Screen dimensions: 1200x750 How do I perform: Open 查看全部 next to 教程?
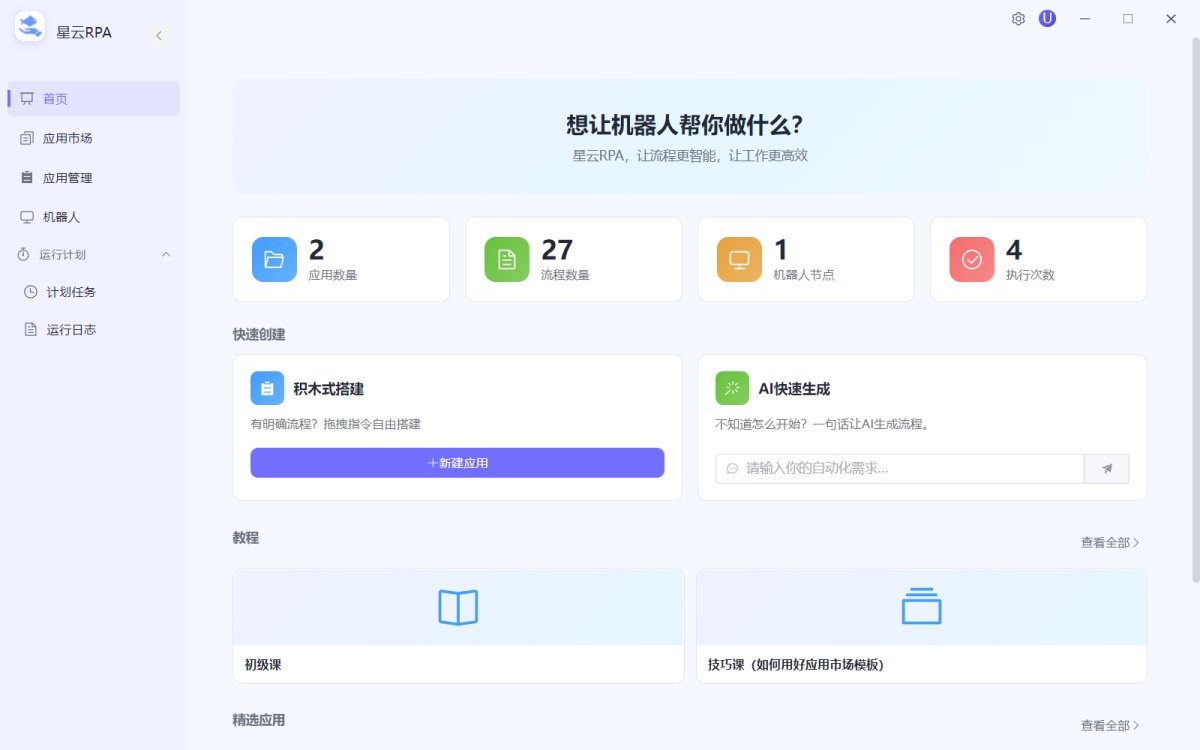(x=1106, y=541)
